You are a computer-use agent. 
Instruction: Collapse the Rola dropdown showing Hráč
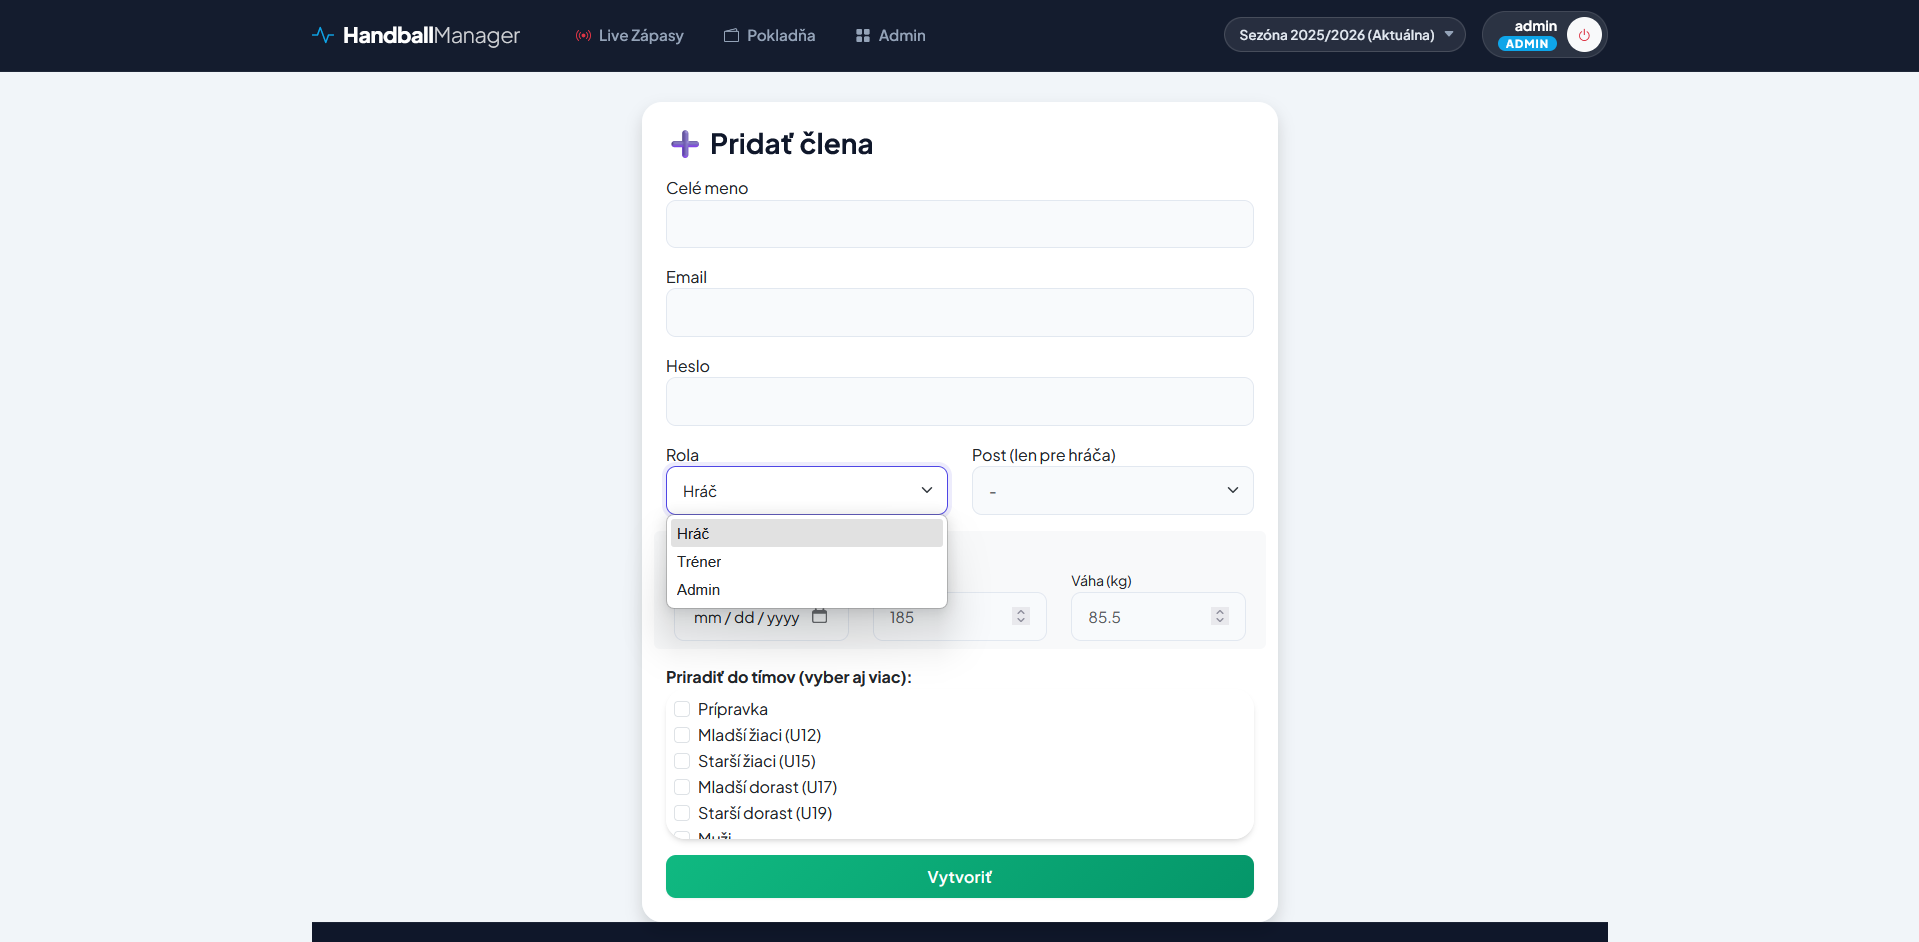click(806, 491)
